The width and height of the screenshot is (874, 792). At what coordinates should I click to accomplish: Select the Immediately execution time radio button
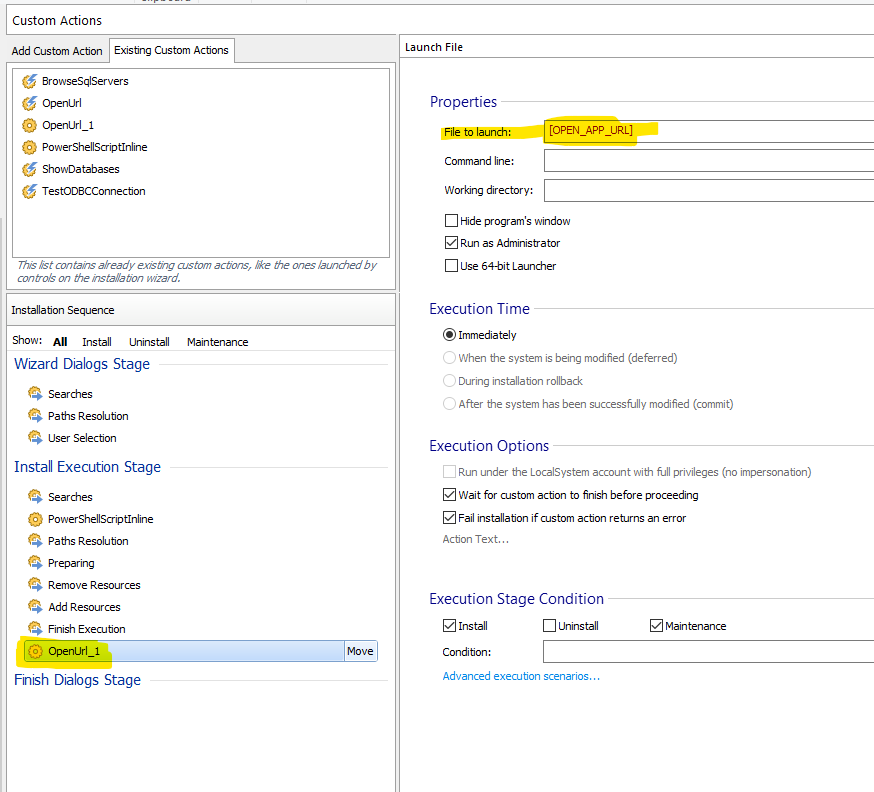click(449, 335)
